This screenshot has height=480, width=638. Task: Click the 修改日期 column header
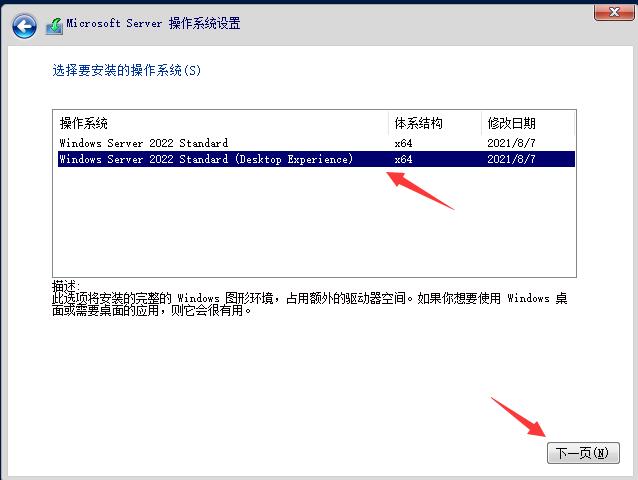(511, 123)
